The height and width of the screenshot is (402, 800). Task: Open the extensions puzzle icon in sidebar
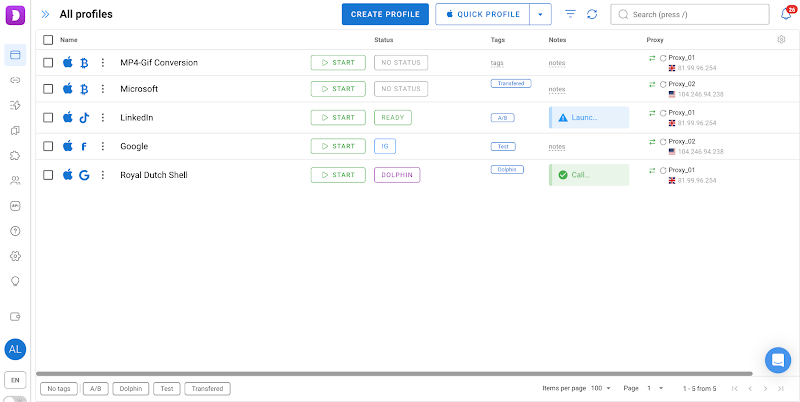pos(15,156)
